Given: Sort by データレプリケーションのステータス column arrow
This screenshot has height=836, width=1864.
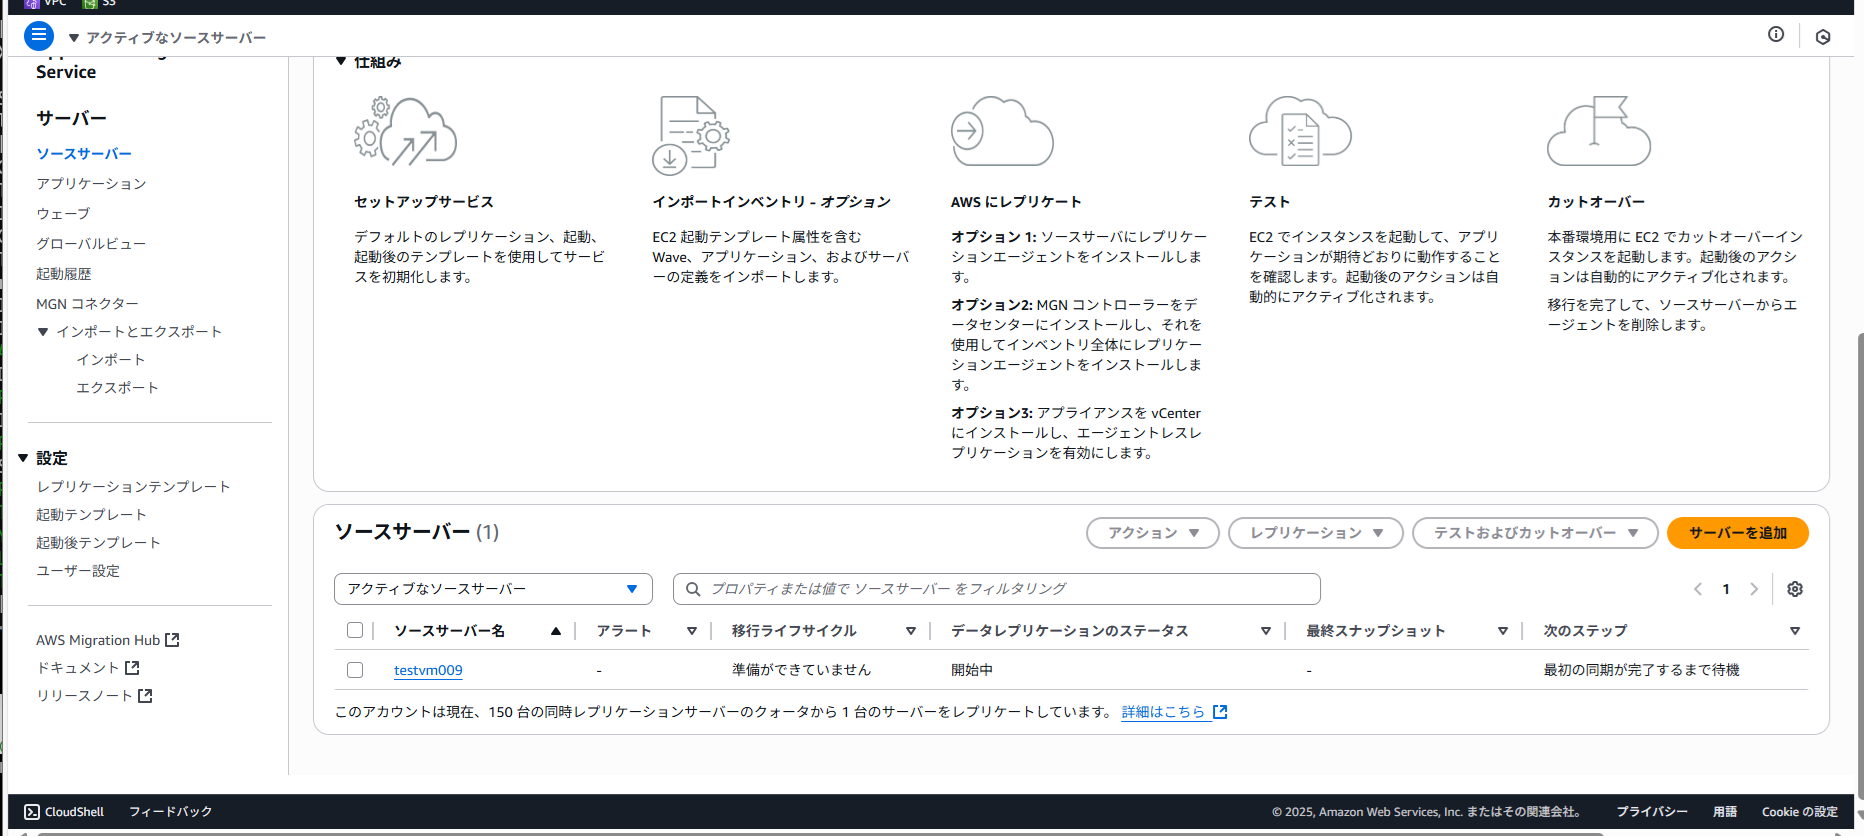Looking at the screenshot, I should pyautogui.click(x=1266, y=631).
